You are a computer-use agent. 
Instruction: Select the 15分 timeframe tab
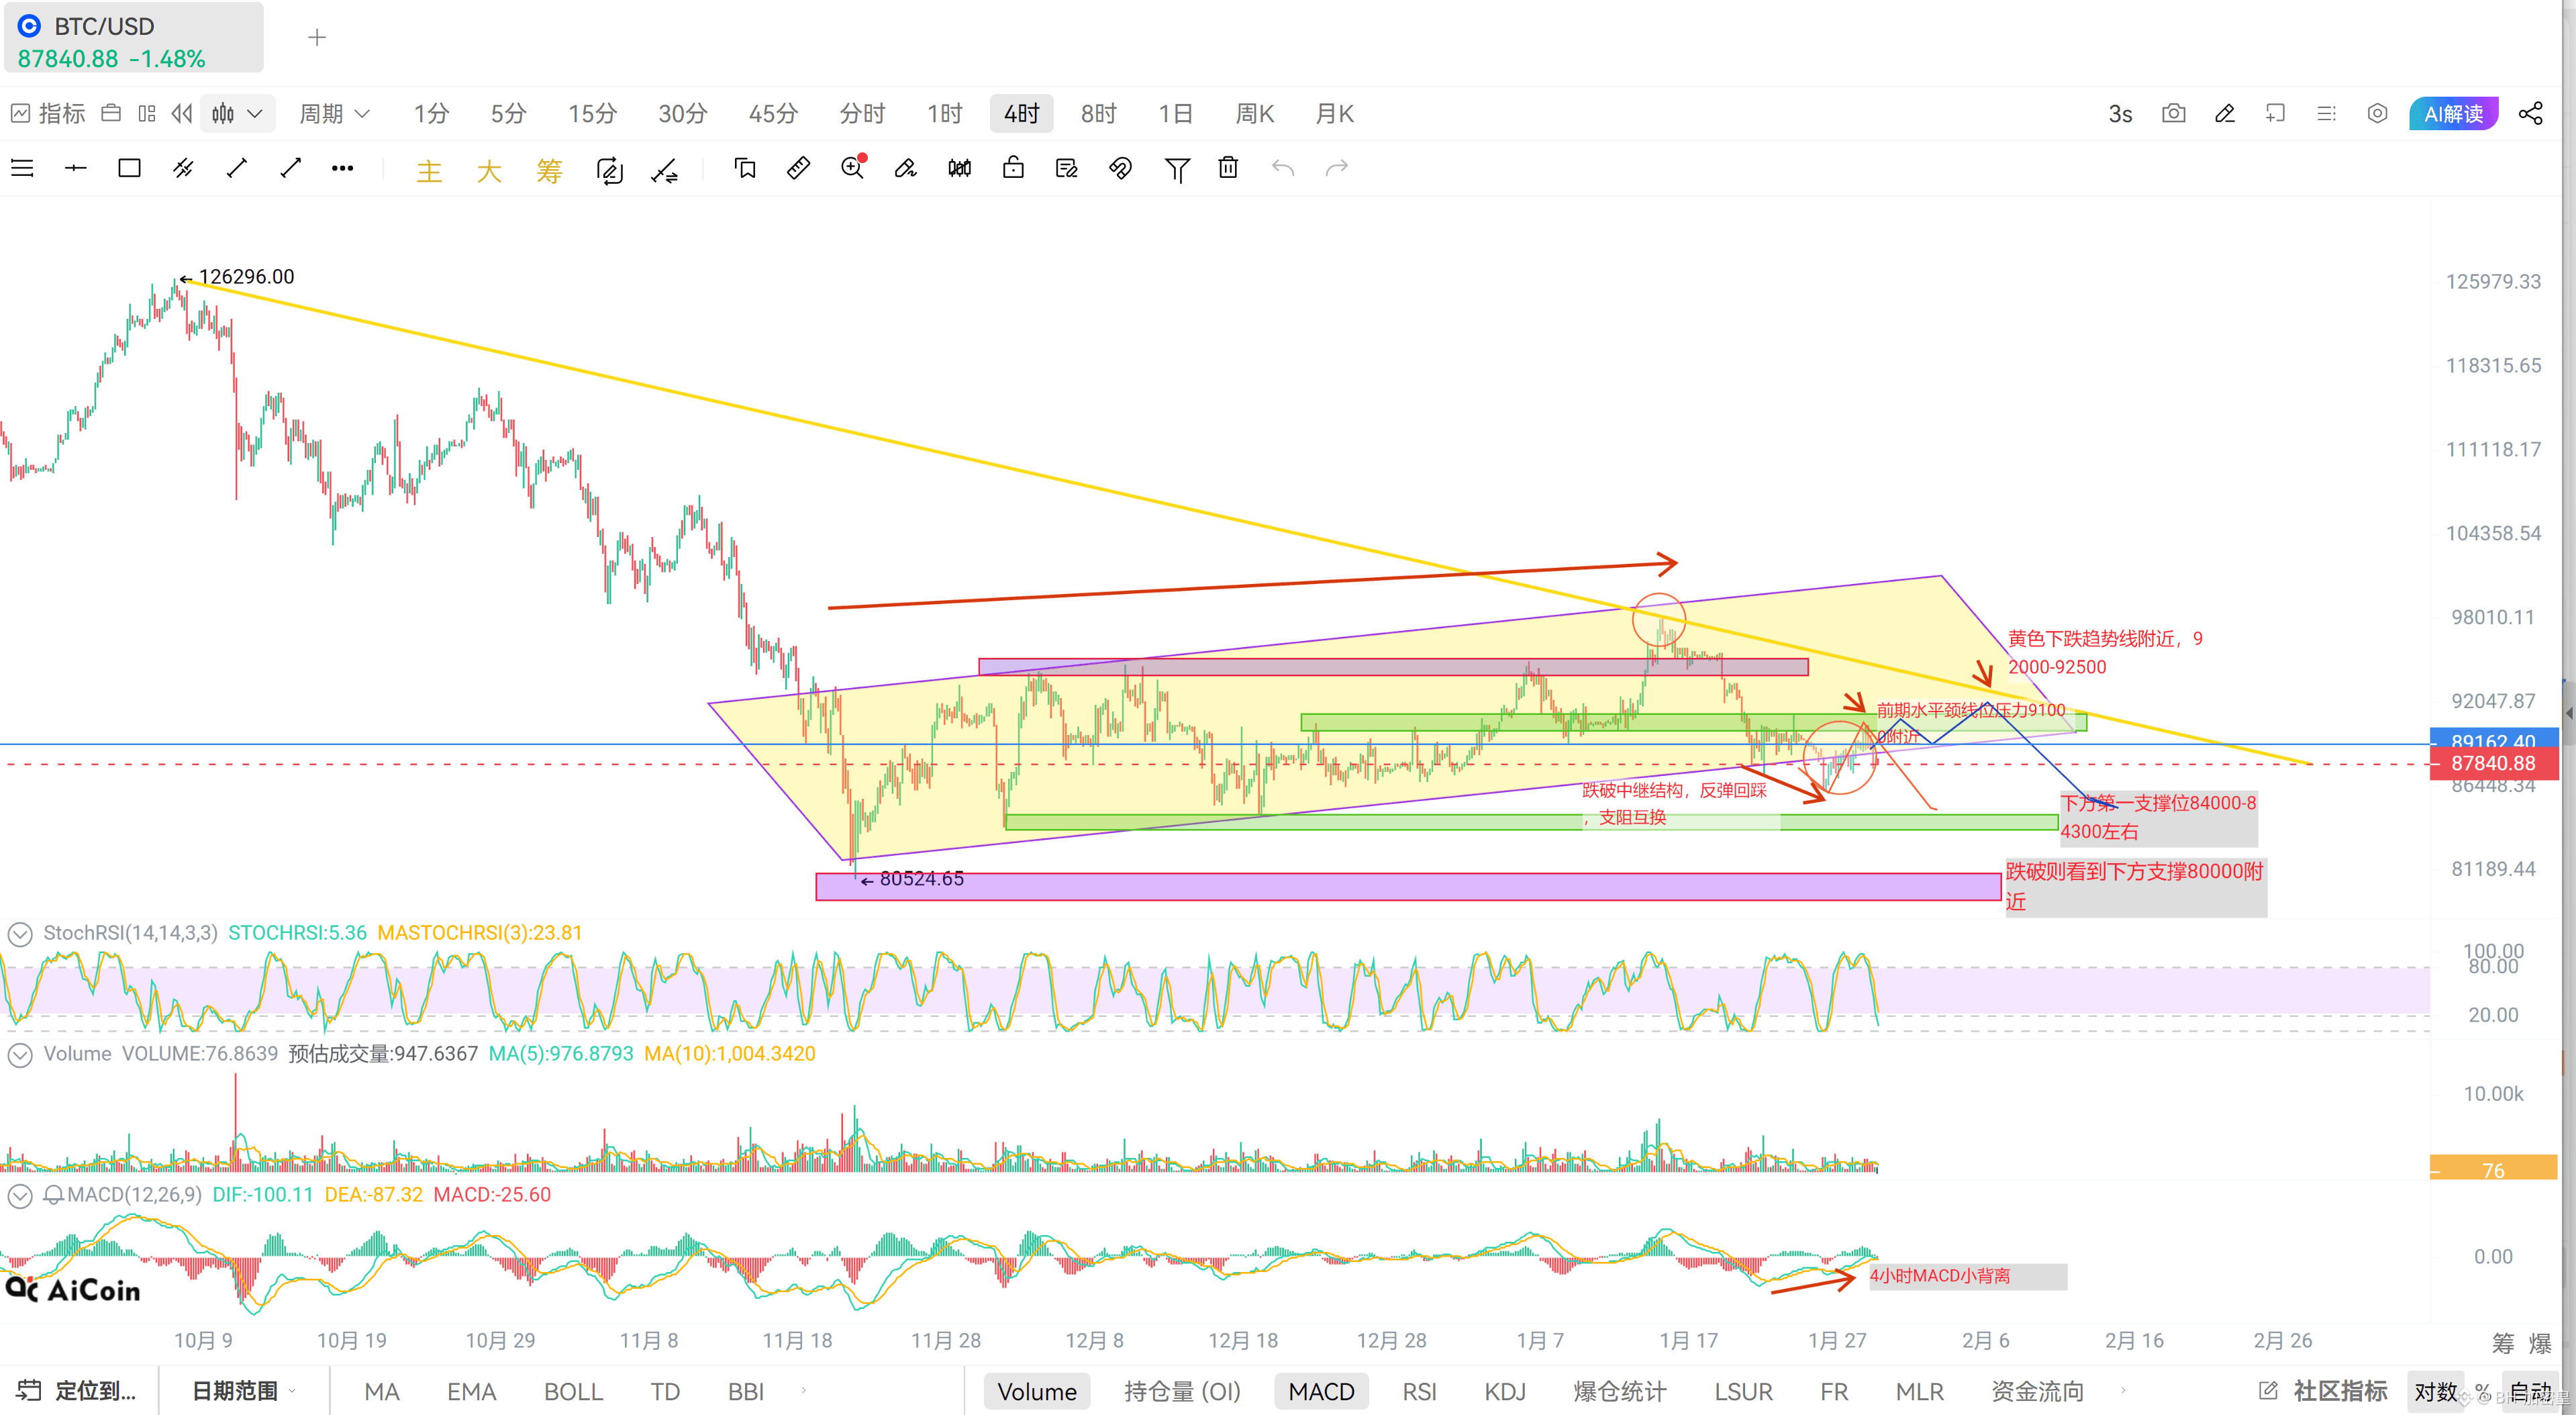tap(592, 114)
